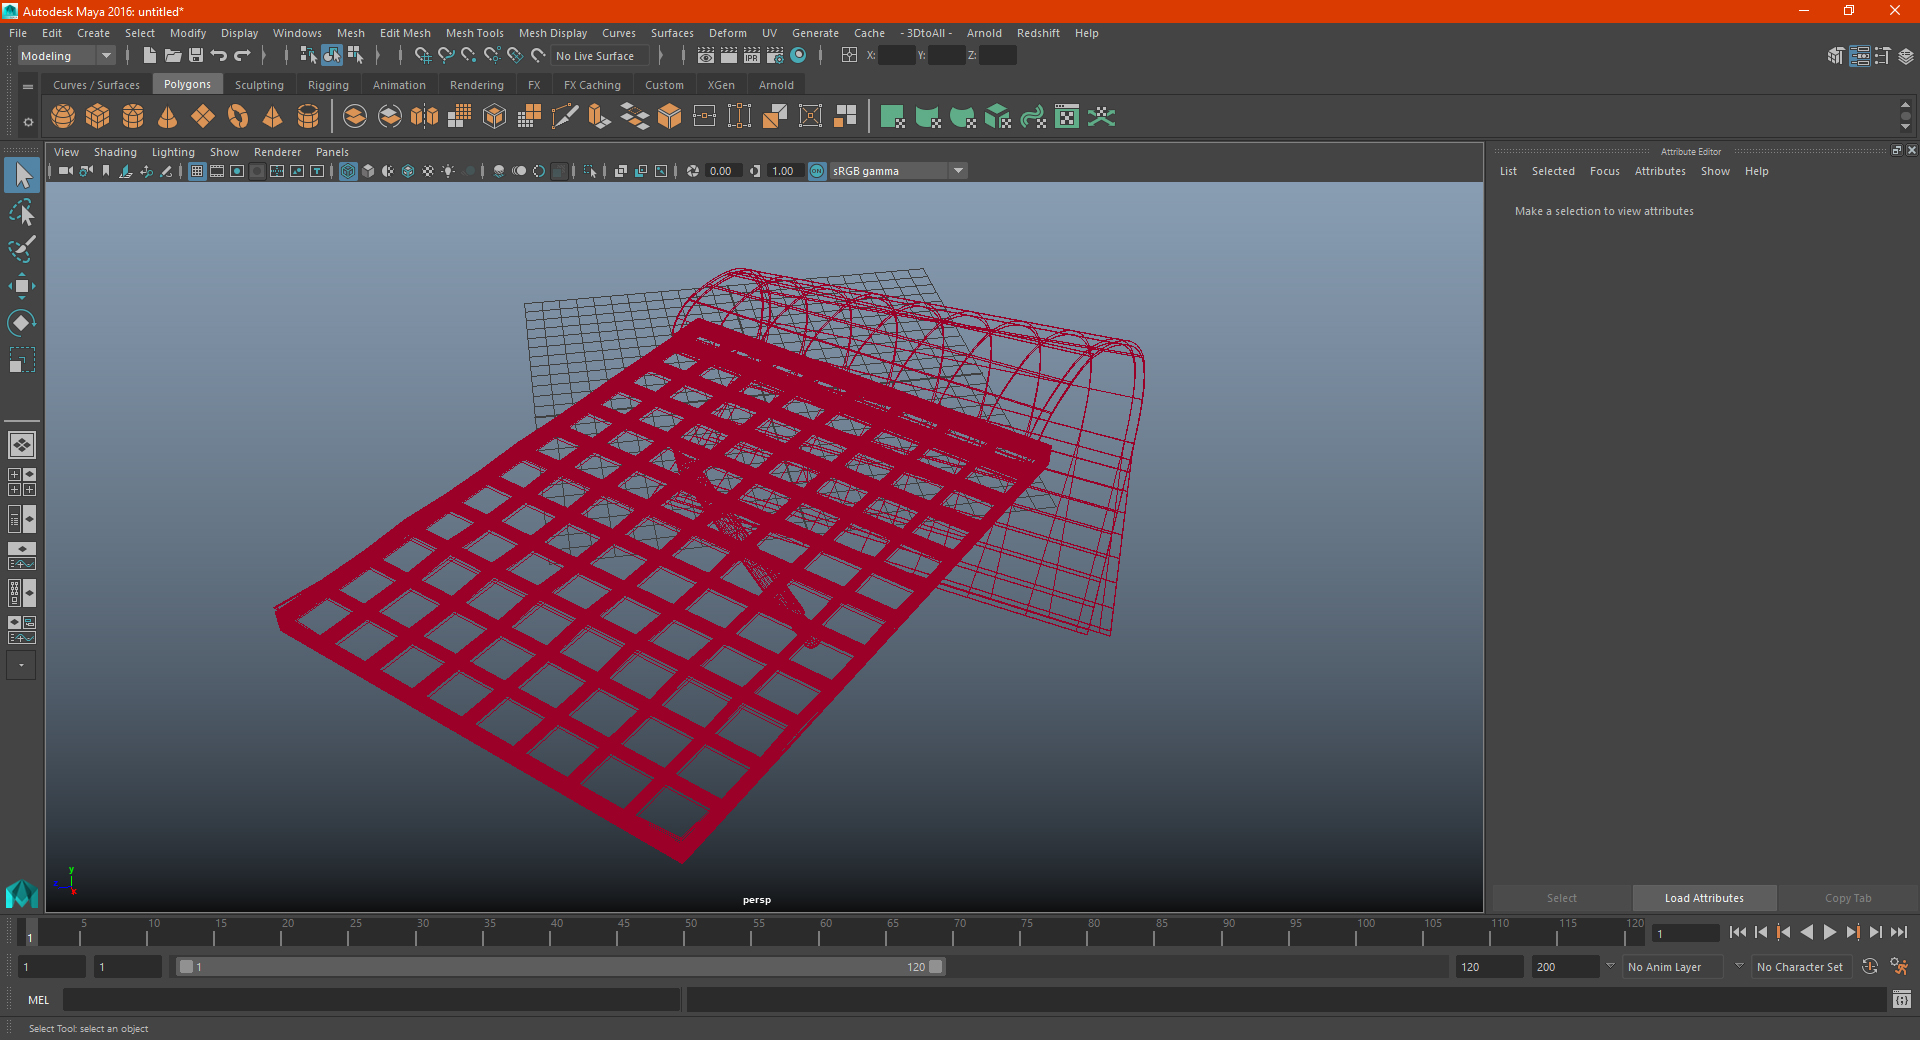
Task: Open the Edit Mesh menu
Action: click(405, 33)
